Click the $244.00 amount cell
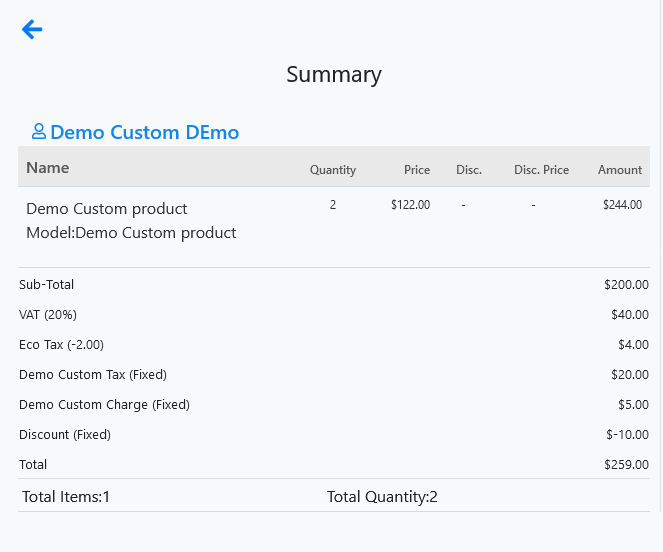Screen dimensions: 663x552 pyautogui.click(x=622, y=205)
